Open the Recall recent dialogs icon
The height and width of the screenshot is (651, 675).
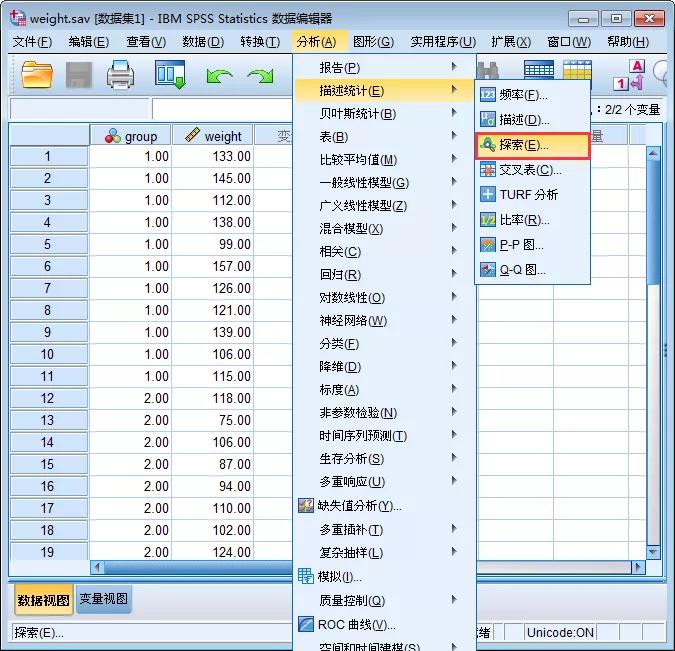(x=170, y=75)
